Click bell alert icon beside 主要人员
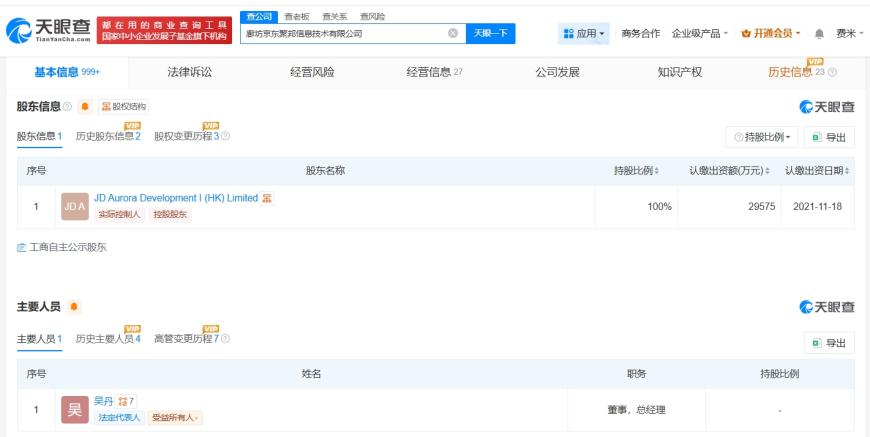 74,307
